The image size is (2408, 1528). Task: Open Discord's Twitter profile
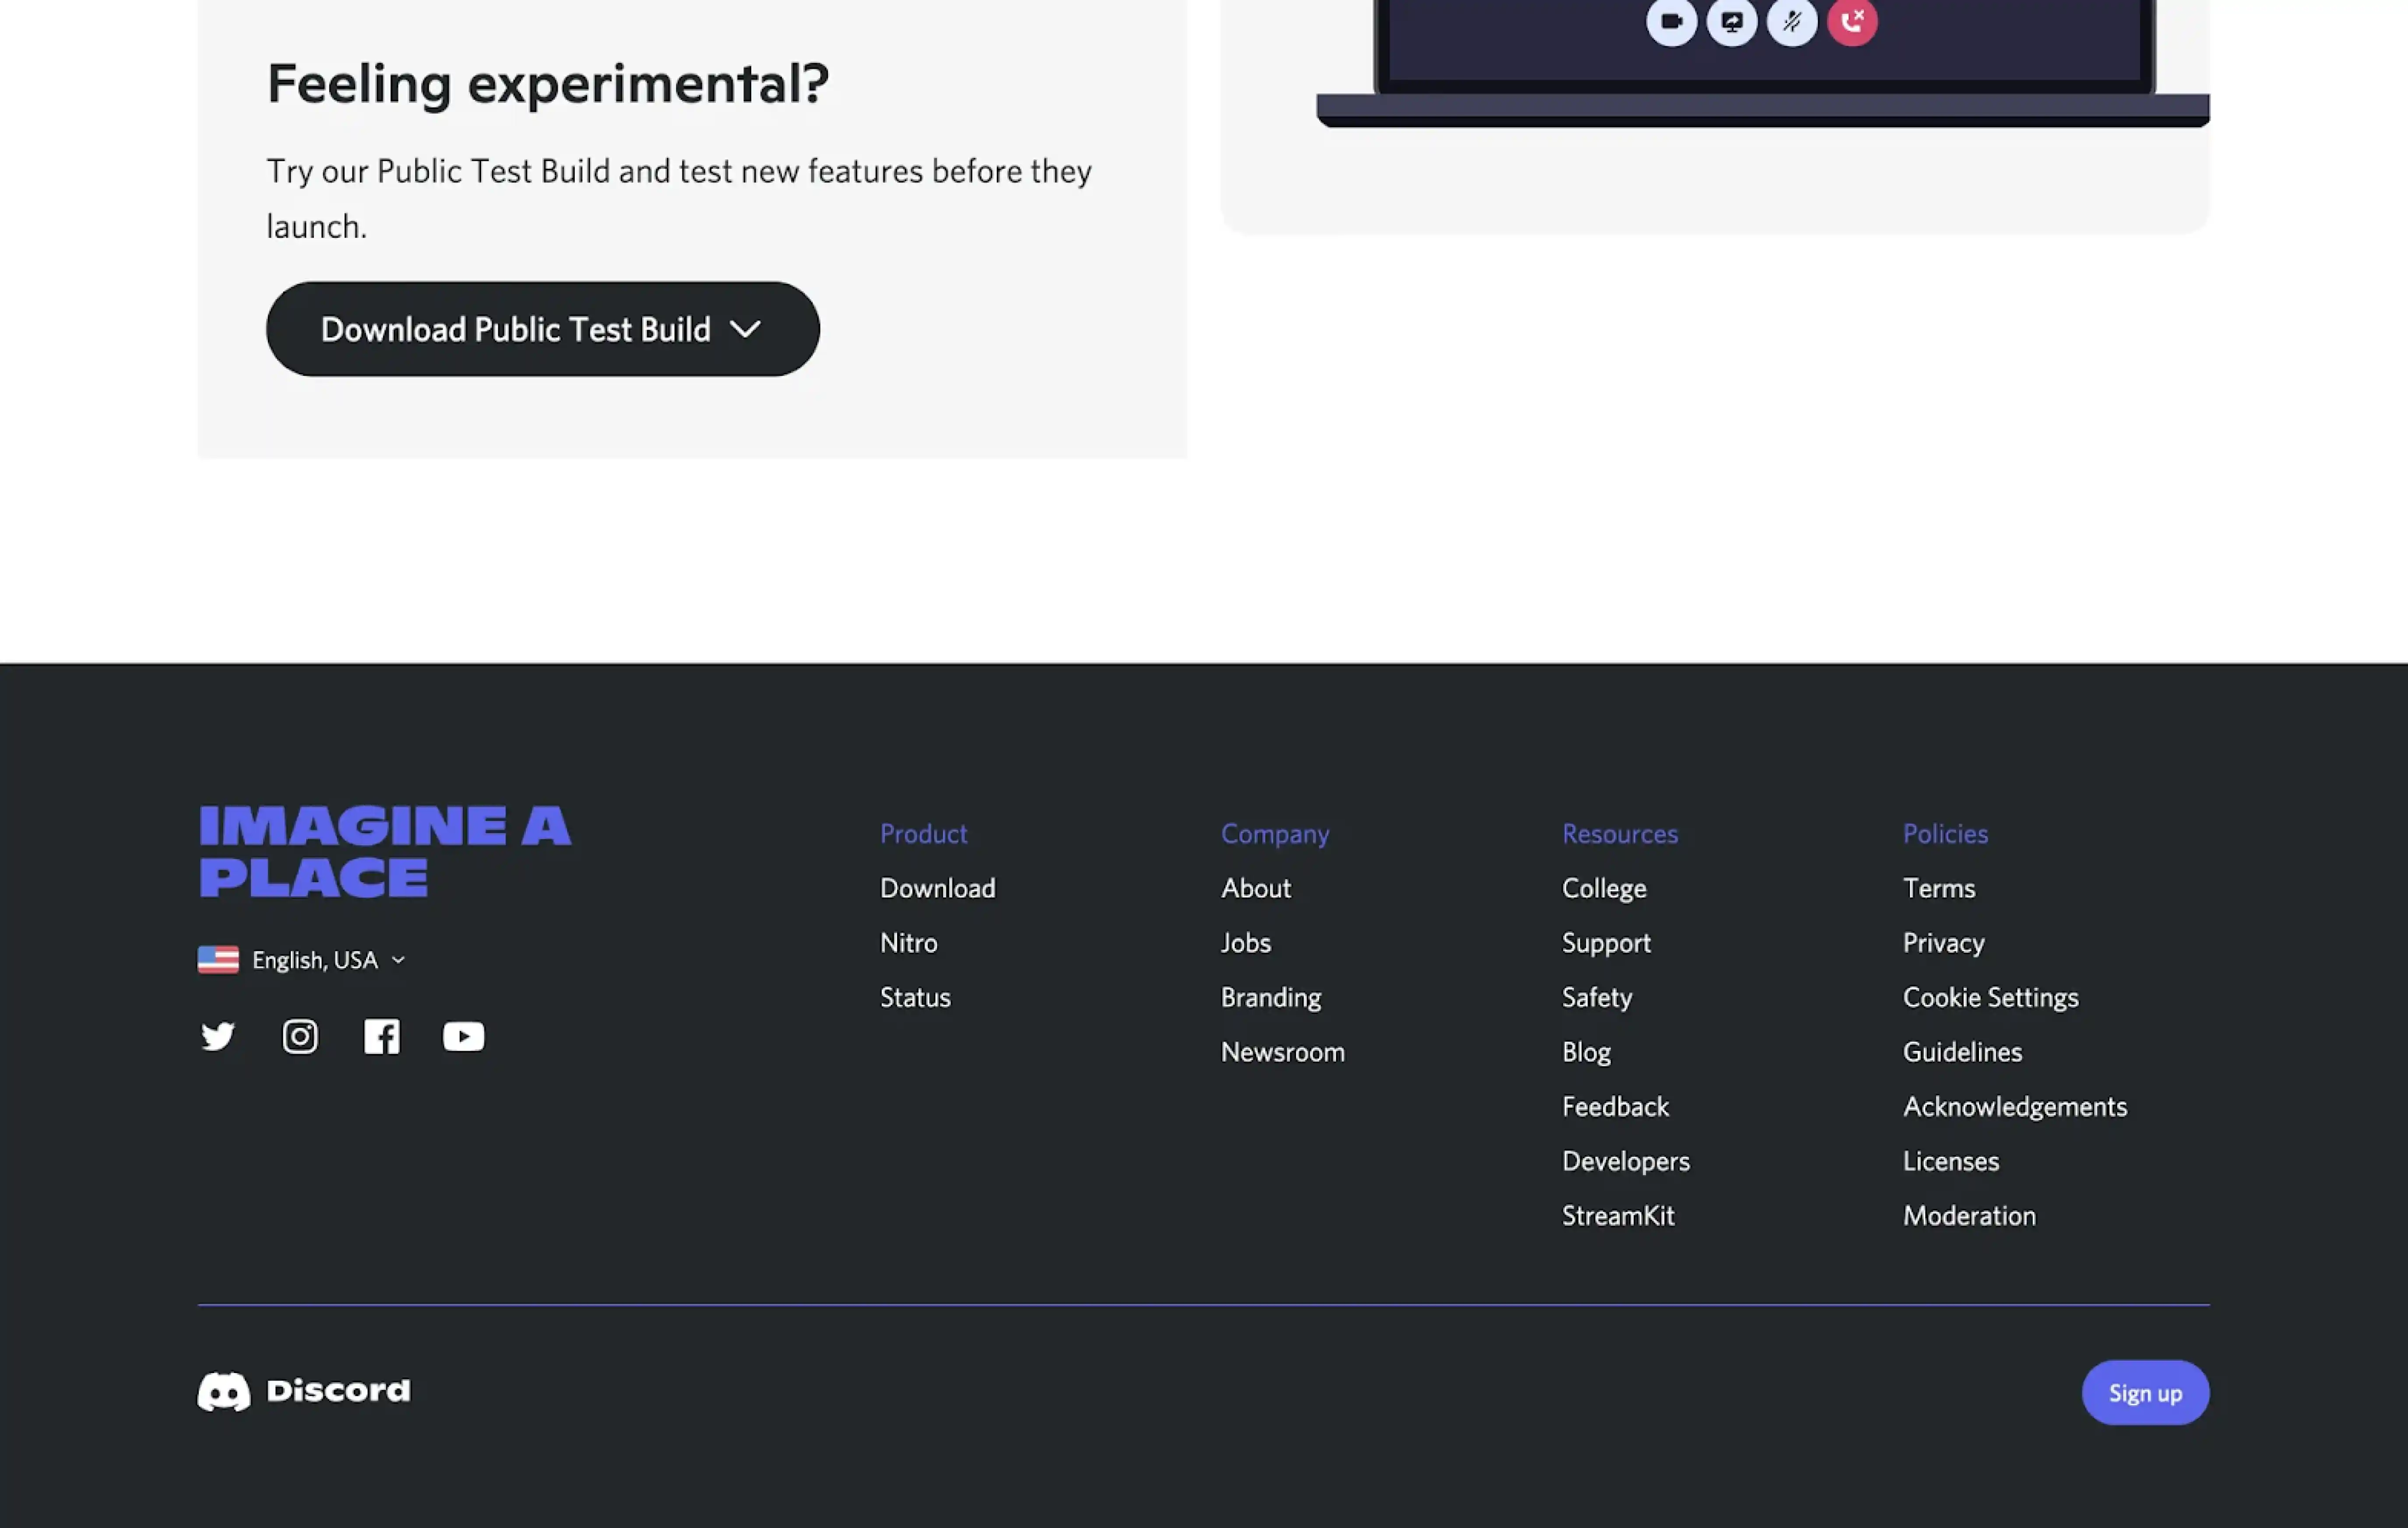pyautogui.click(x=218, y=1036)
